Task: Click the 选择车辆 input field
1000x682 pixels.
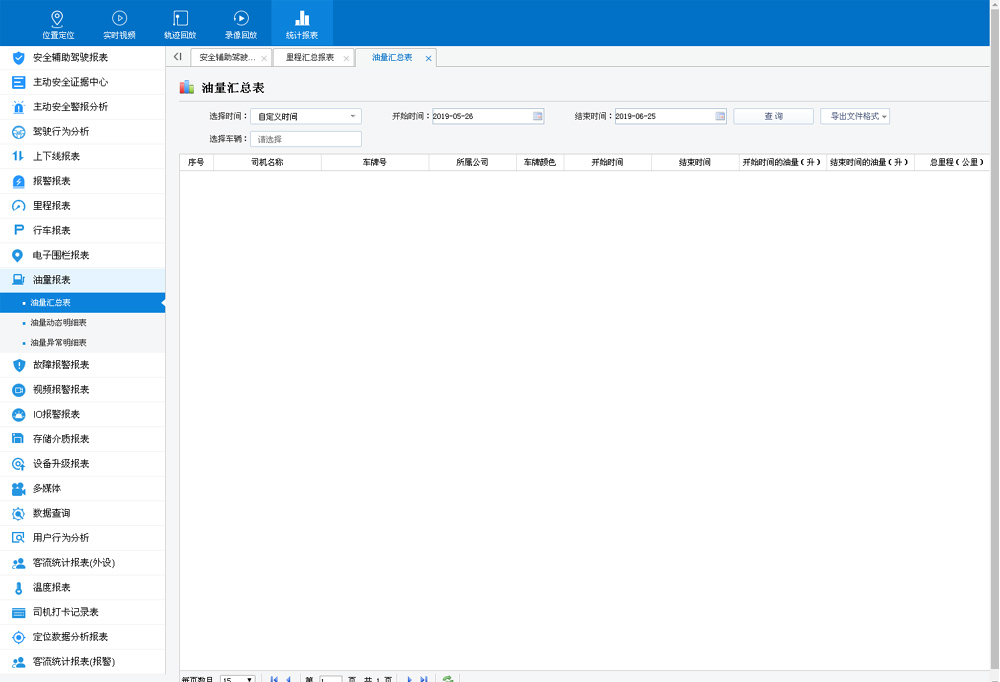Action: click(305, 139)
